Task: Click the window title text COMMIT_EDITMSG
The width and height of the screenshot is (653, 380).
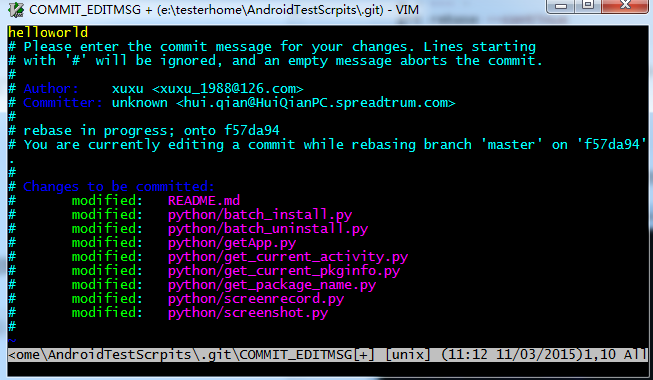Action: tap(85, 10)
